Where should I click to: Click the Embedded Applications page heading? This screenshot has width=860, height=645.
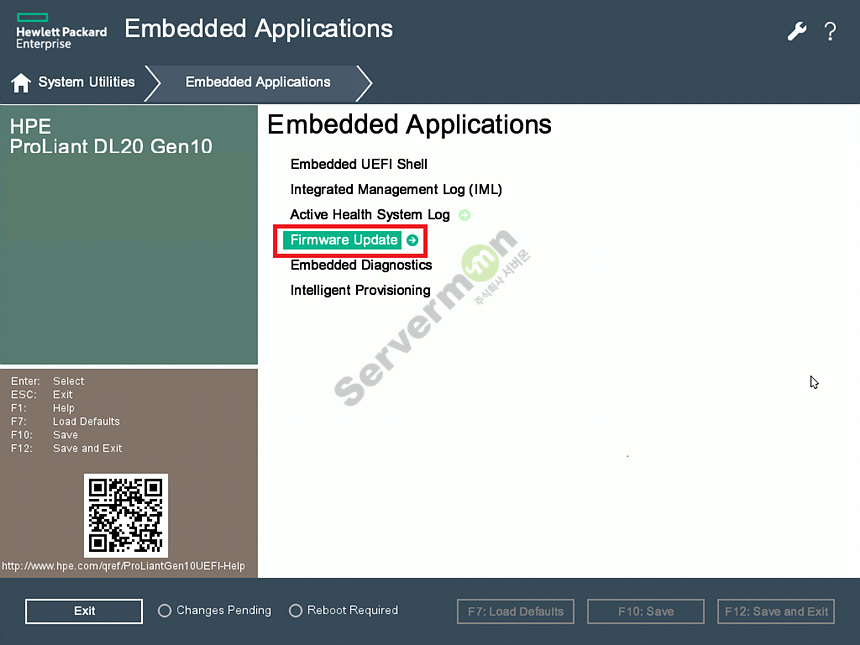tap(409, 125)
